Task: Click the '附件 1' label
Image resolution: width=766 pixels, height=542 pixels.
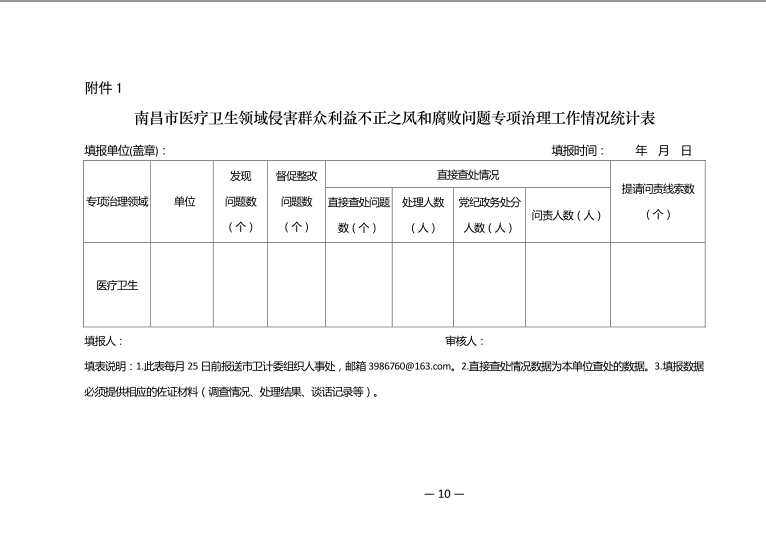Action: pos(103,88)
